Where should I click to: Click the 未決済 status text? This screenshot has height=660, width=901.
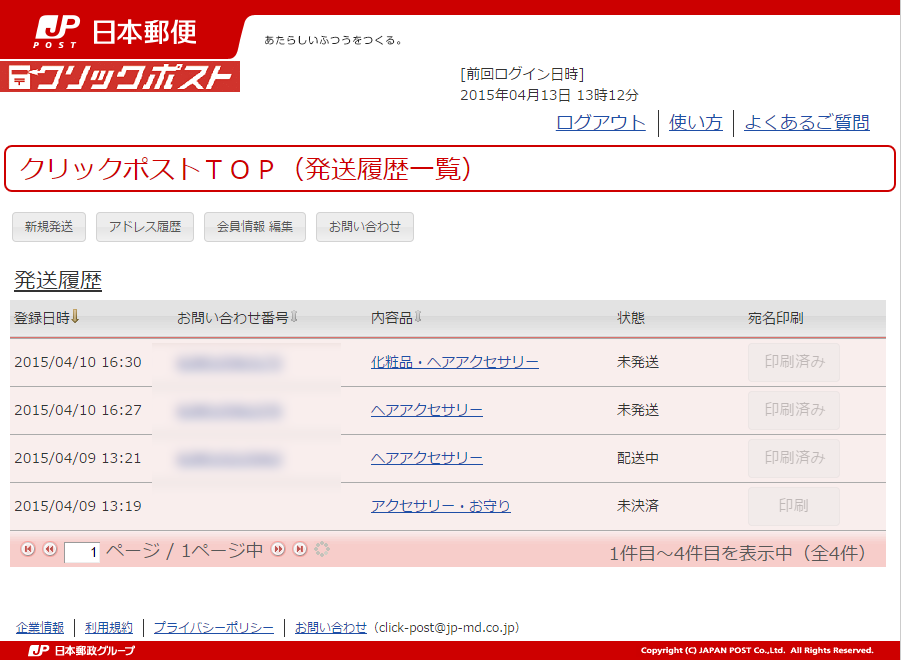tap(638, 506)
